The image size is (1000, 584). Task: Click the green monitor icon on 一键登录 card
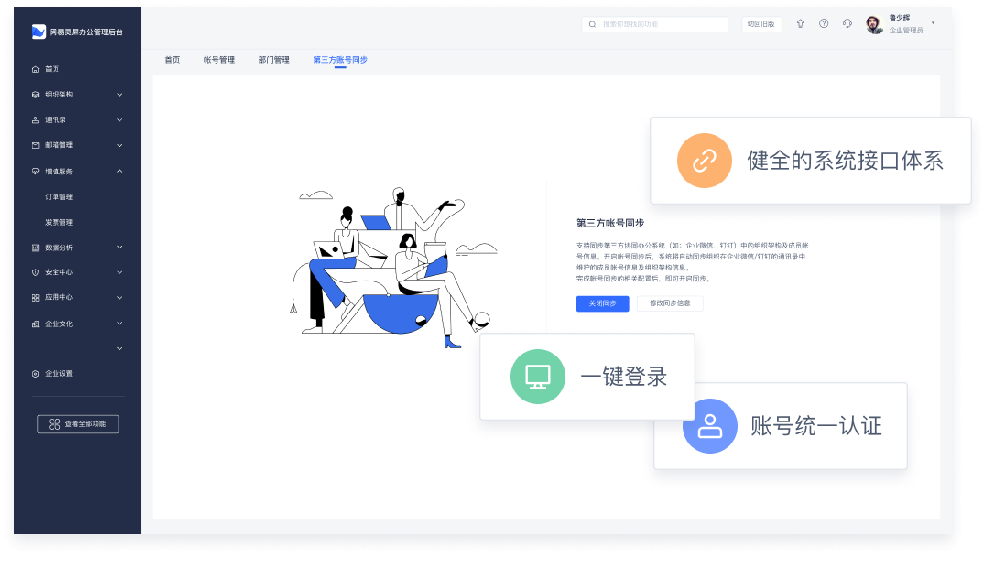point(538,377)
